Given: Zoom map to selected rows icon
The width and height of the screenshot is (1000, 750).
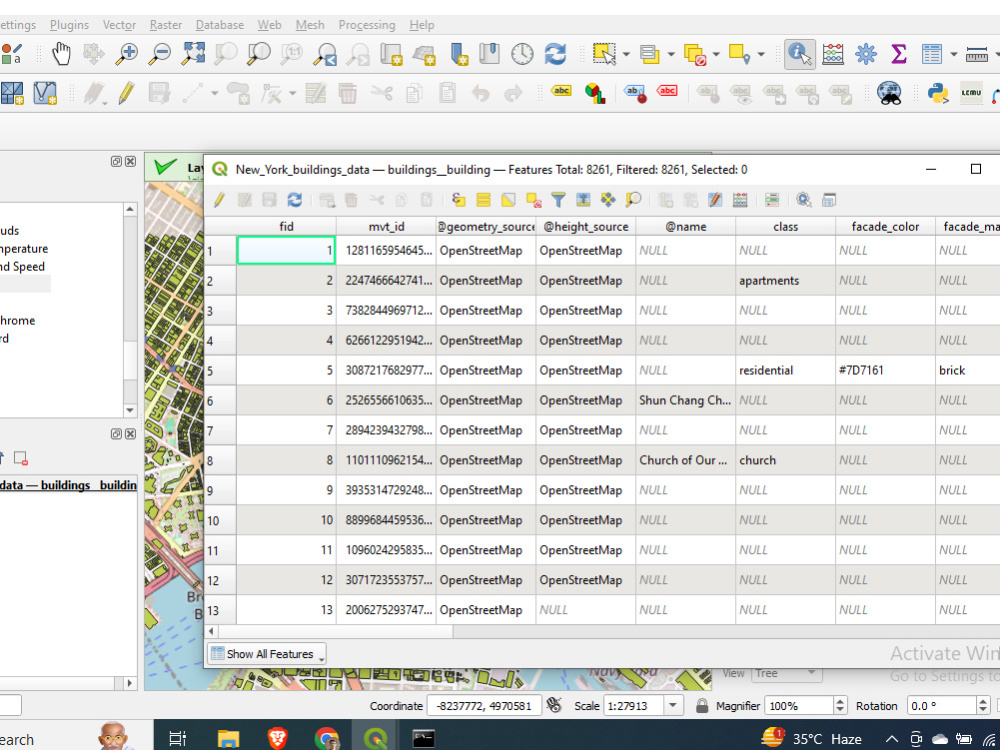Looking at the screenshot, I should click(633, 200).
